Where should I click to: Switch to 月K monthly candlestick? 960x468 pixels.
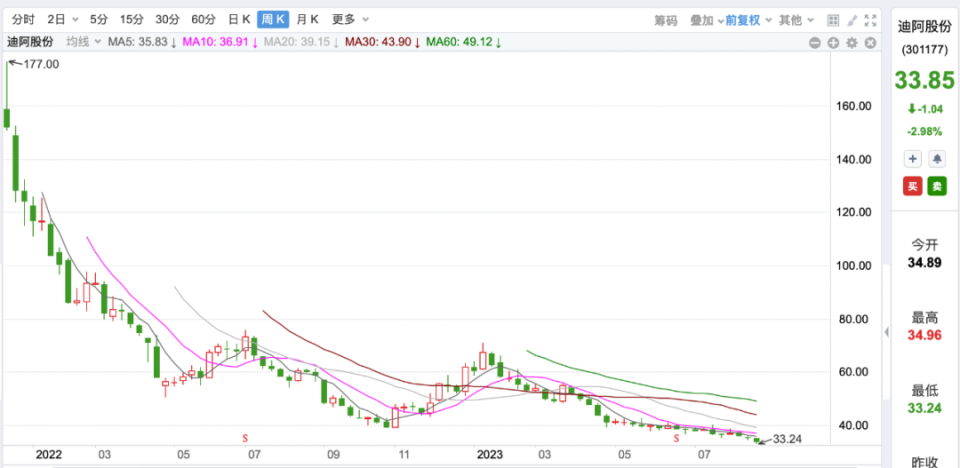[x=307, y=20]
